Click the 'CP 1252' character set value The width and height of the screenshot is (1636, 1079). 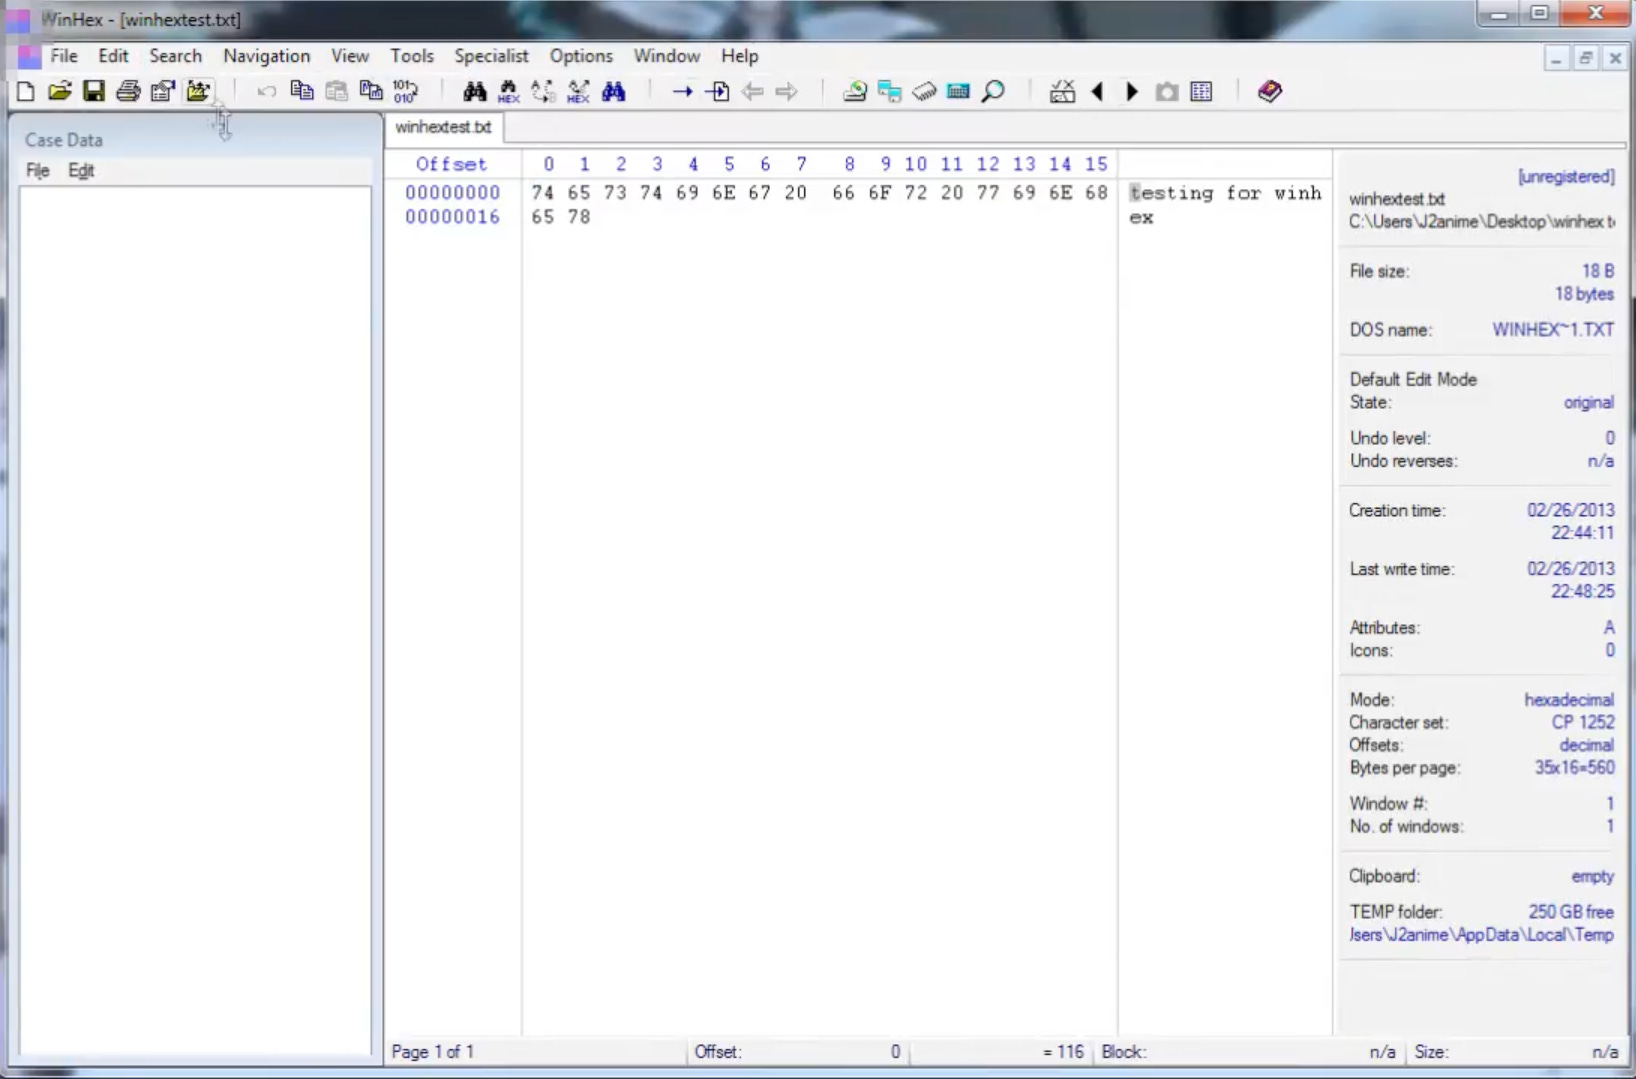coord(1583,722)
